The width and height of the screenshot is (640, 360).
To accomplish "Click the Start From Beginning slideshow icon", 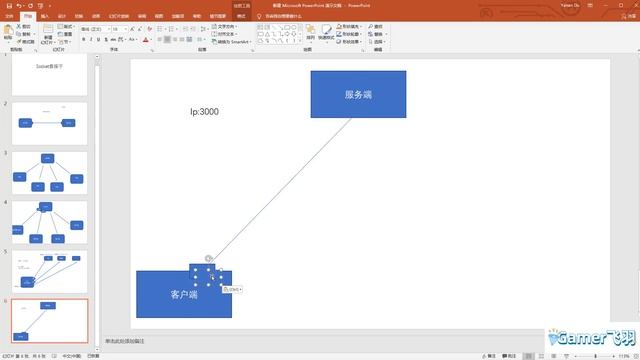I will 40,6.
